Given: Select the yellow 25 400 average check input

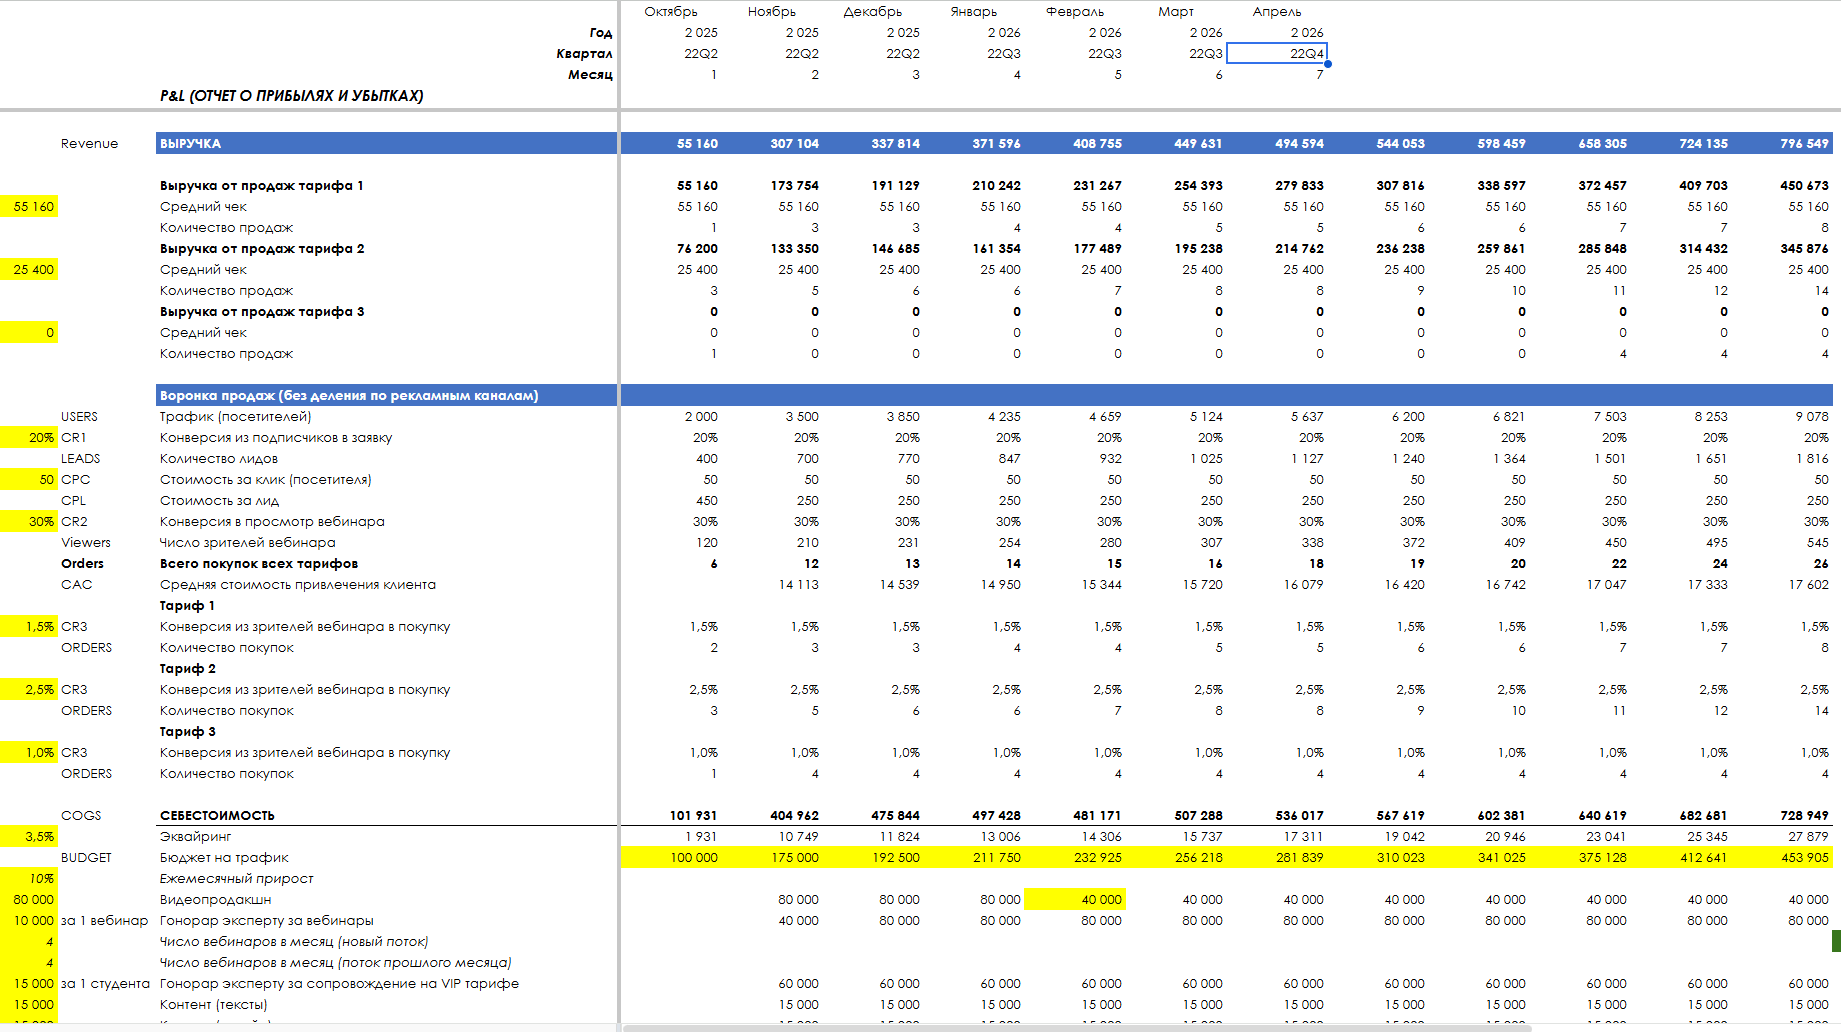Looking at the screenshot, I should point(29,270).
